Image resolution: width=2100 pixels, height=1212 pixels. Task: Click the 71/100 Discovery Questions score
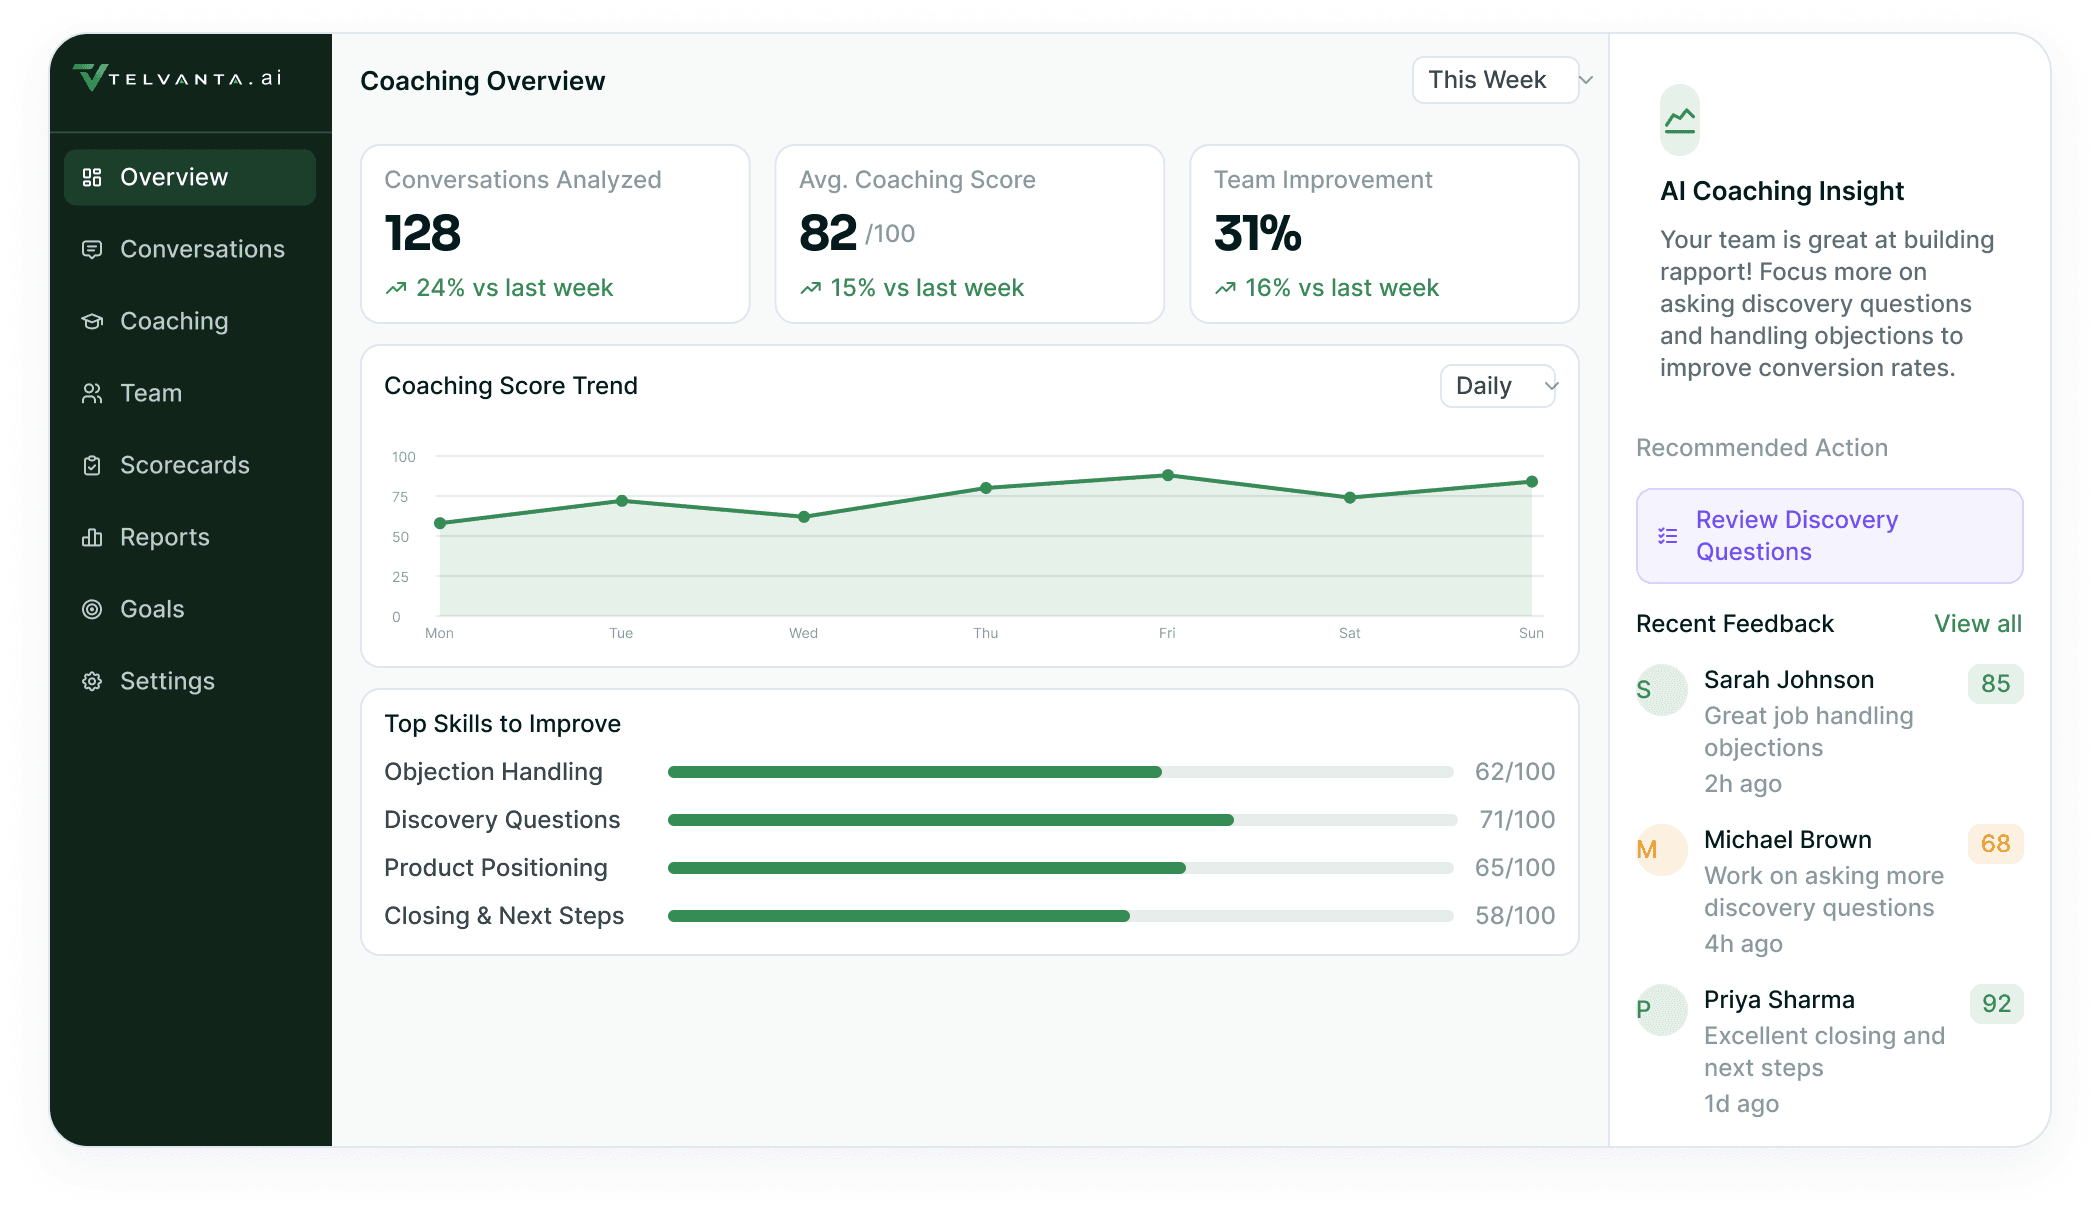tap(1517, 820)
